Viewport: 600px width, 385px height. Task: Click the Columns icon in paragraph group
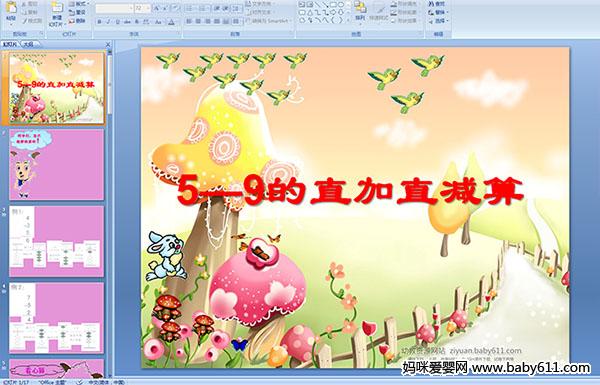pos(236,21)
